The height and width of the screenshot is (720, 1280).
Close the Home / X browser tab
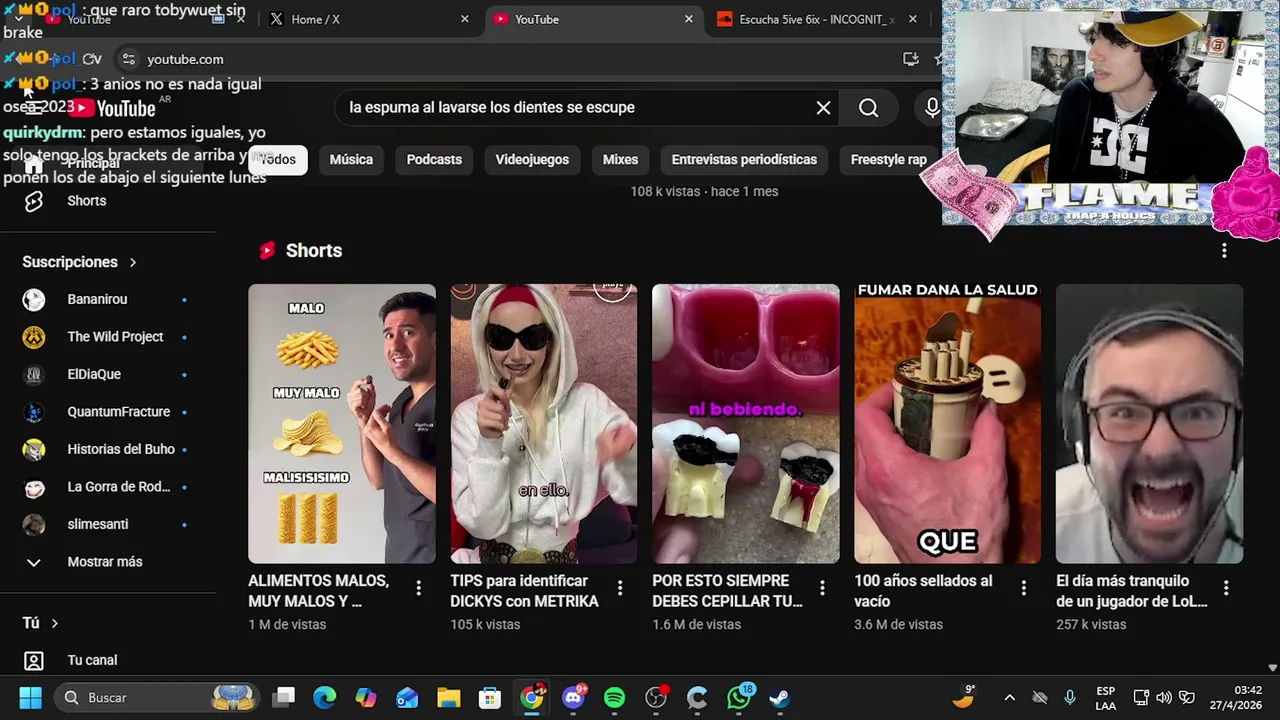pos(465,19)
